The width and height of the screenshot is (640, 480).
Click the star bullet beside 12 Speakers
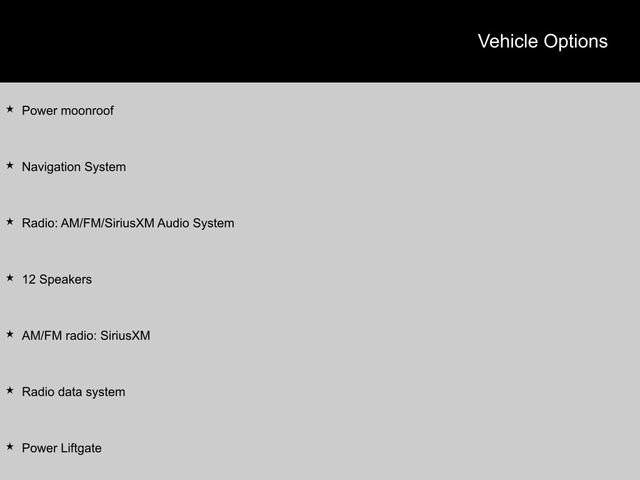click(10, 277)
